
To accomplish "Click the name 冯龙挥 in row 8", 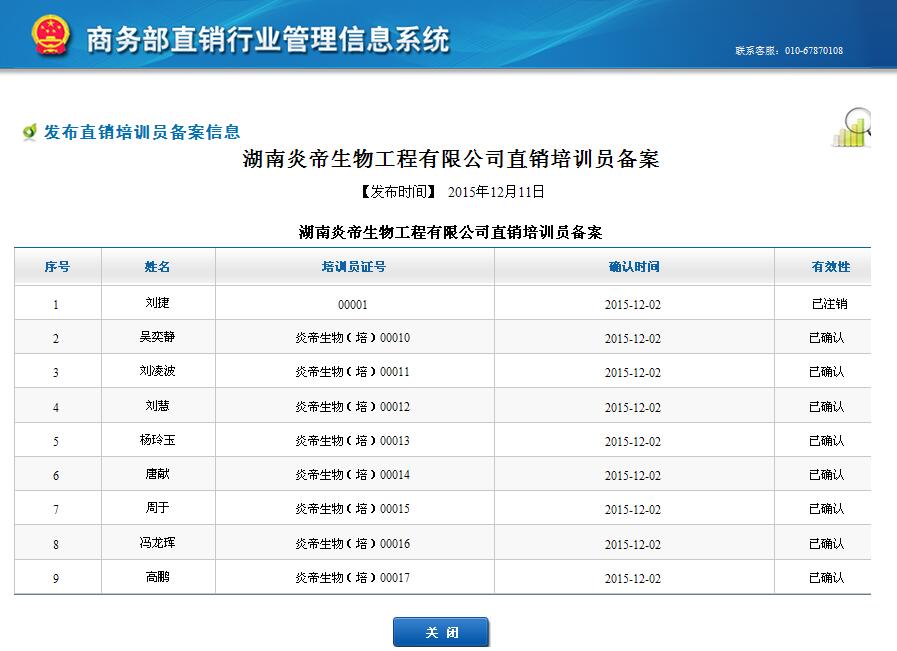I will (158, 543).
